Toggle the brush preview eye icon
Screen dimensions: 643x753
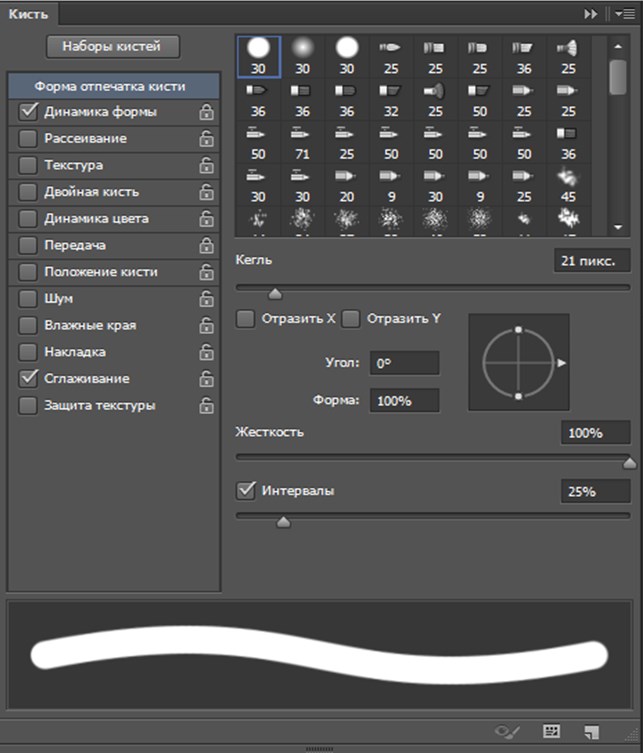click(507, 731)
